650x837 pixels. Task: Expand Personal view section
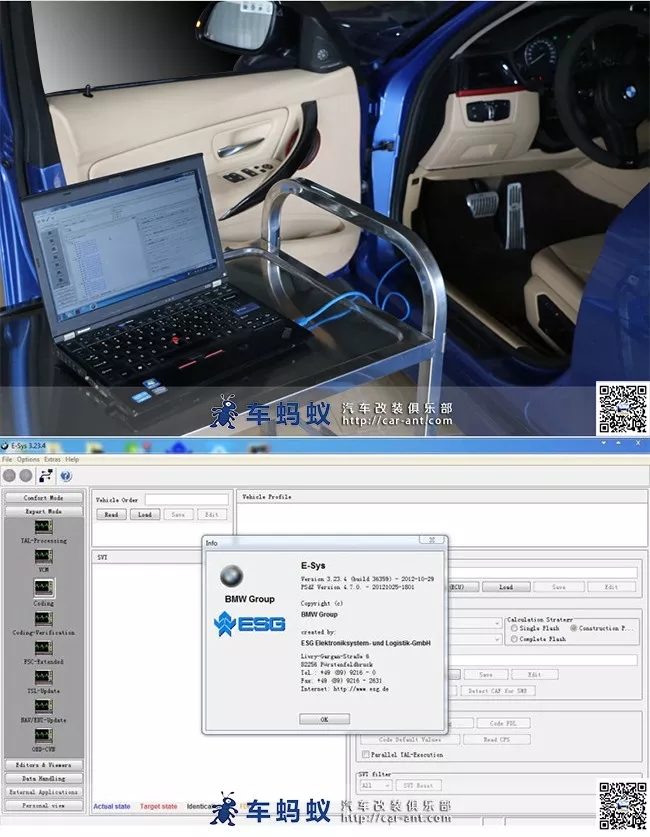click(44, 806)
